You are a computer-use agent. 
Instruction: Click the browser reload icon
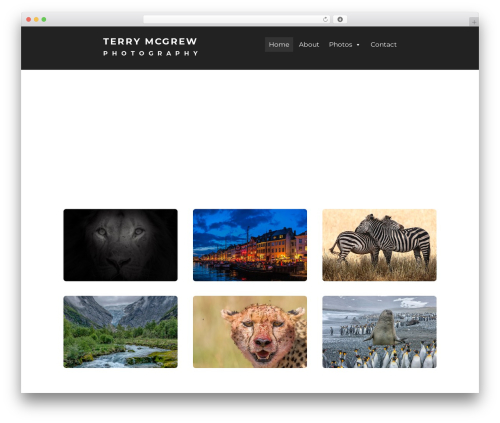pyautogui.click(x=325, y=20)
